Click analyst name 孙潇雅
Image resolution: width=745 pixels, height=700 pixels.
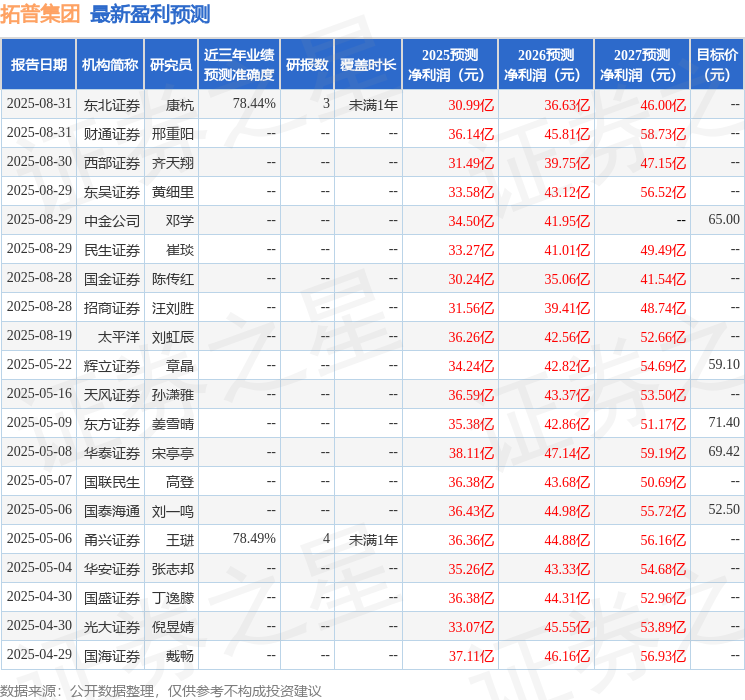pos(173,395)
